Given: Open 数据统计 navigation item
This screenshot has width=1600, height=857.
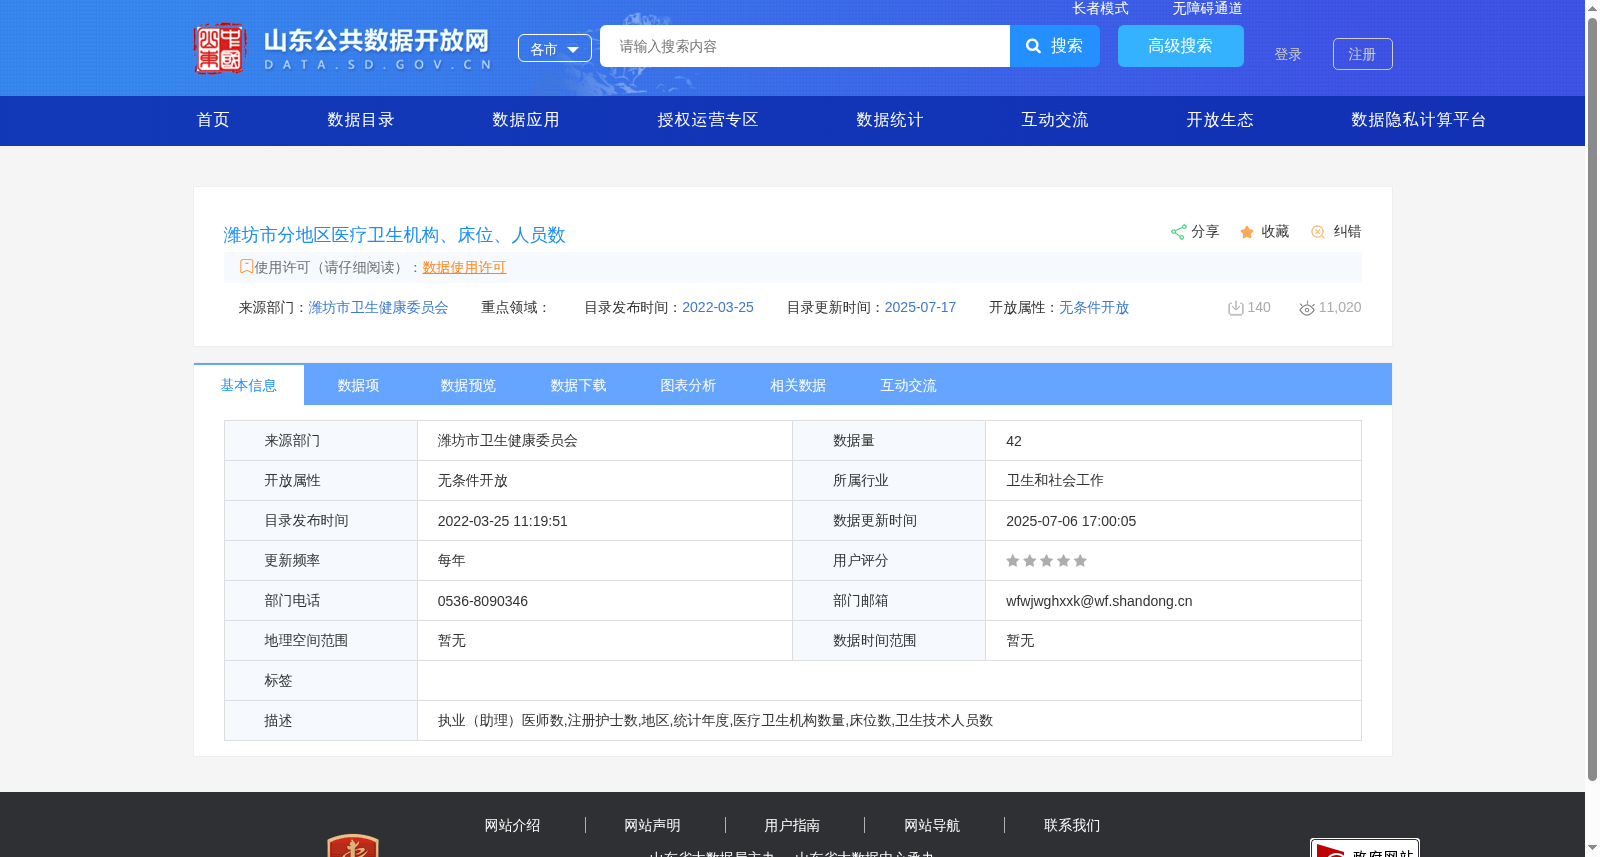Looking at the screenshot, I should [x=890, y=120].
